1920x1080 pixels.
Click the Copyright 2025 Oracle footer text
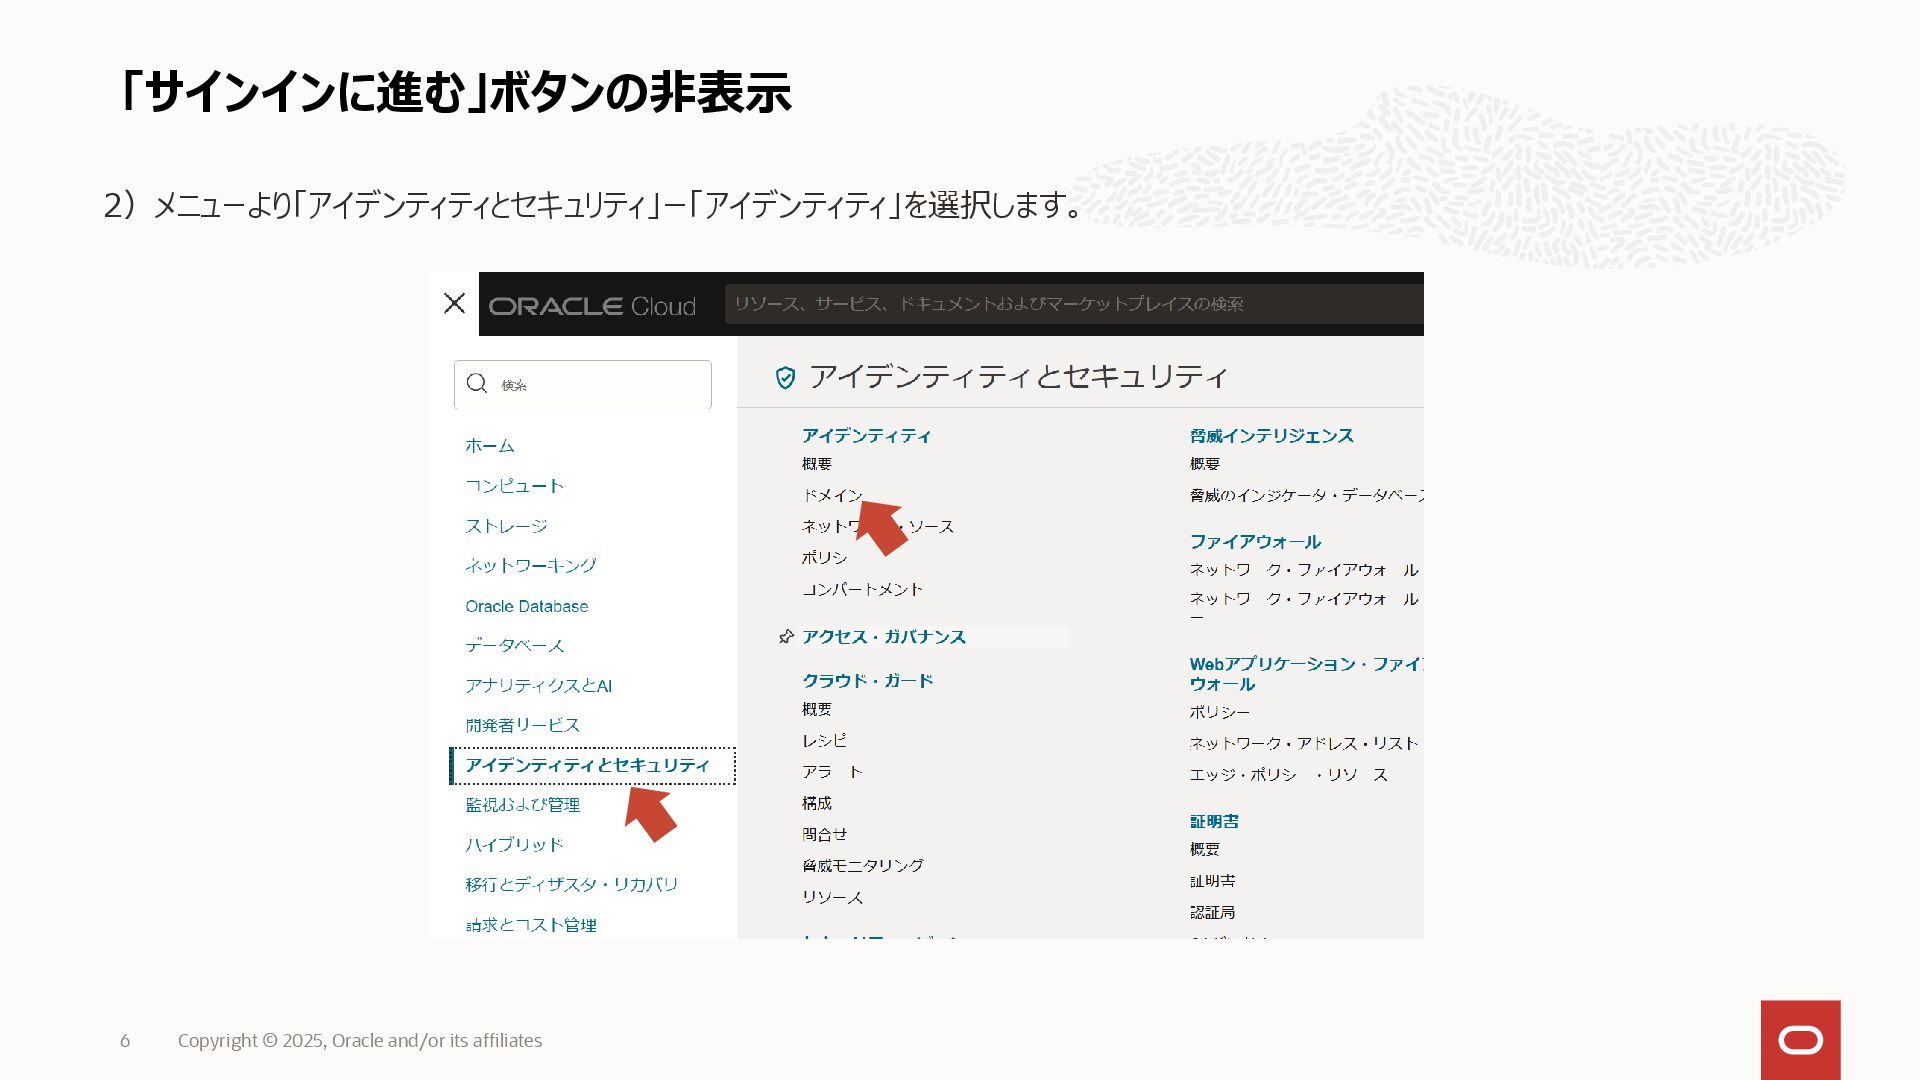tap(360, 1041)
